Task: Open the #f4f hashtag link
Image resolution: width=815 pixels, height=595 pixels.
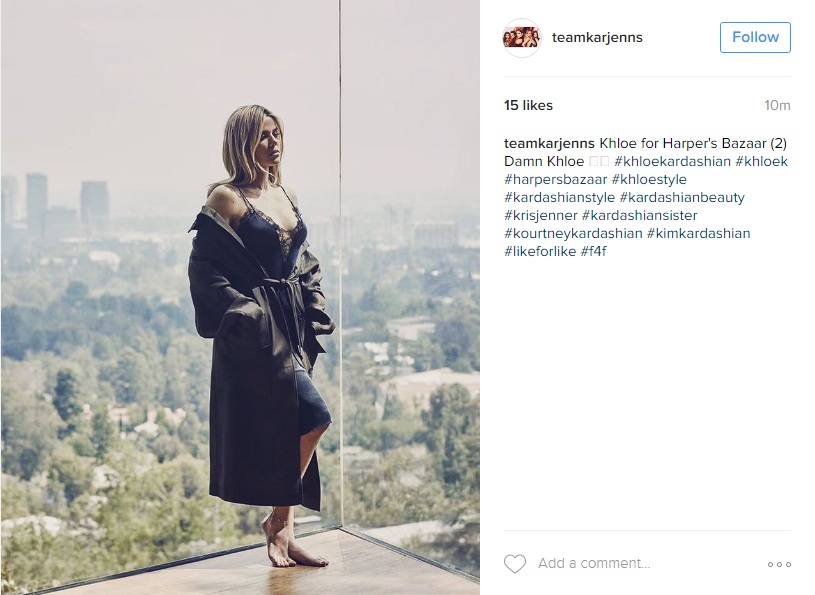Action: 594,252
